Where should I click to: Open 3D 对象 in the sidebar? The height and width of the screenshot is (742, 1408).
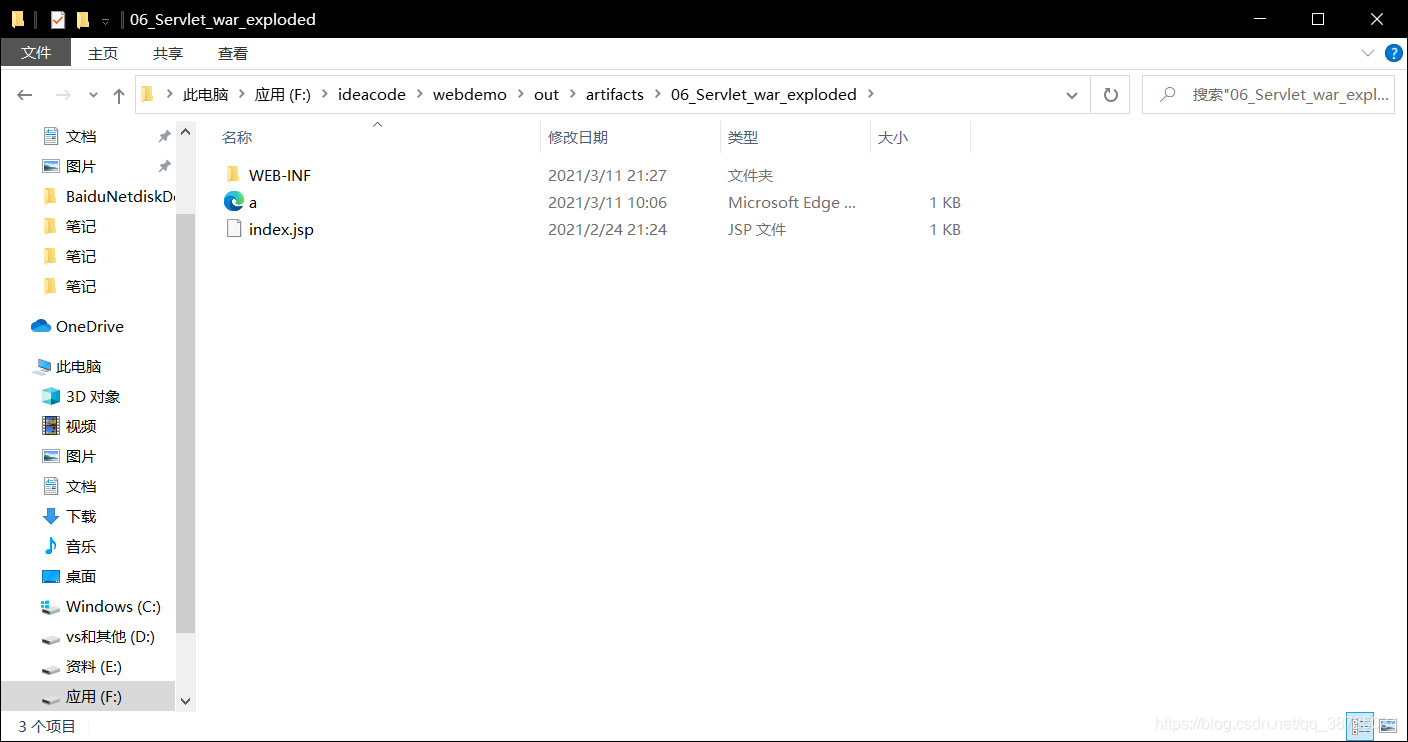81,396
